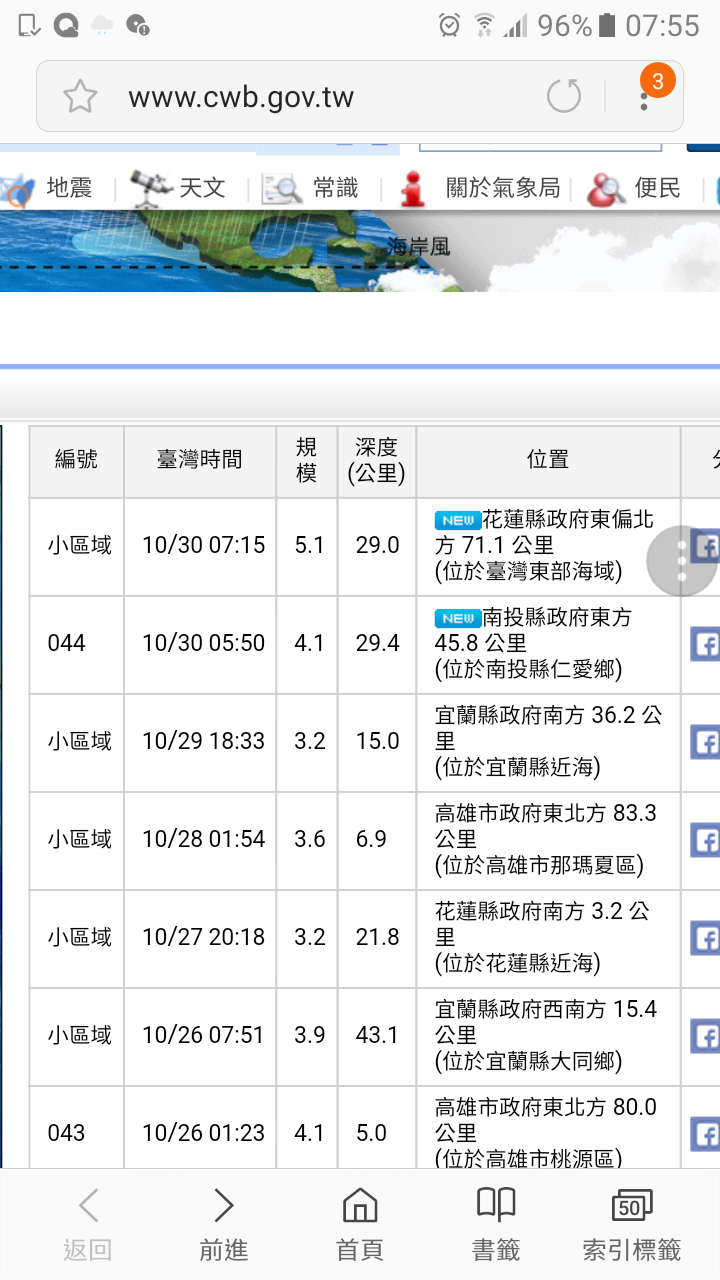The height and width of the screenshot is (1280, 720).
Task: Tap the red info icon beside 關於氣象局
Action: [x=412, y=188]
